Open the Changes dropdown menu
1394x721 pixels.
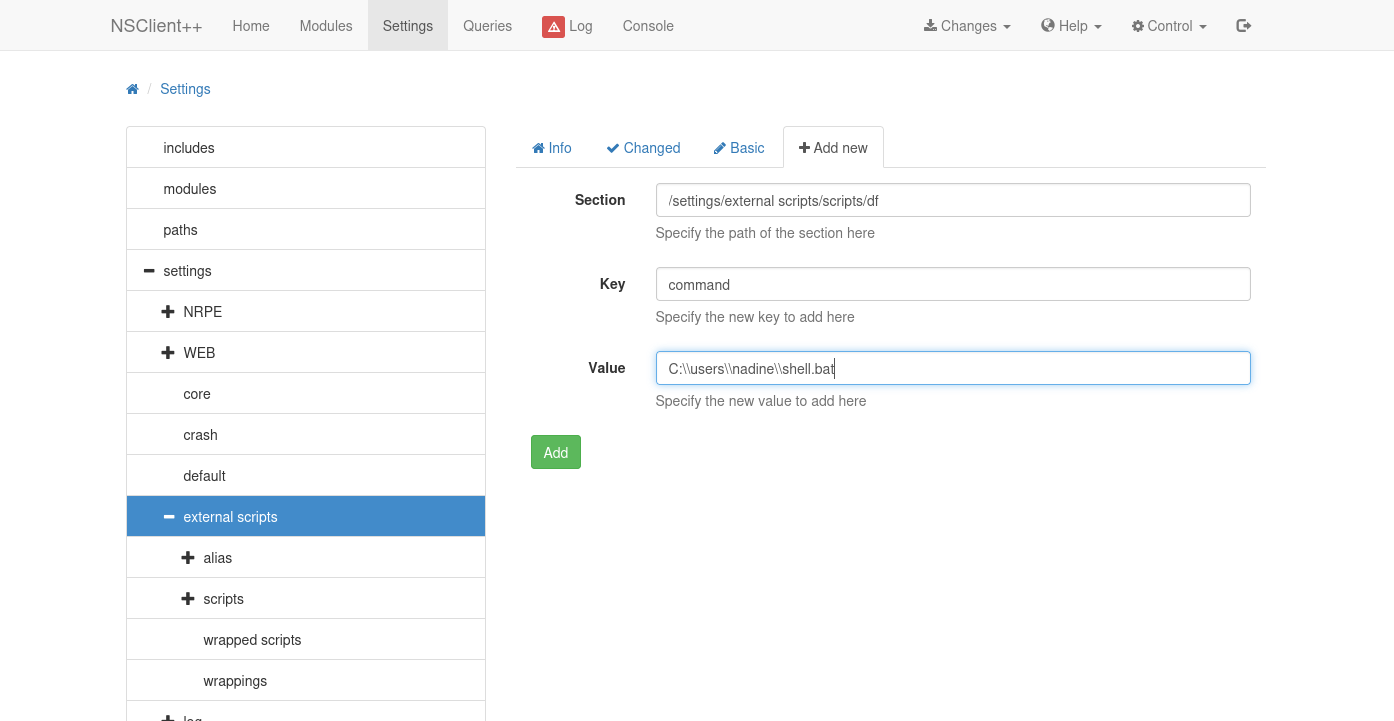coord(967,26)
